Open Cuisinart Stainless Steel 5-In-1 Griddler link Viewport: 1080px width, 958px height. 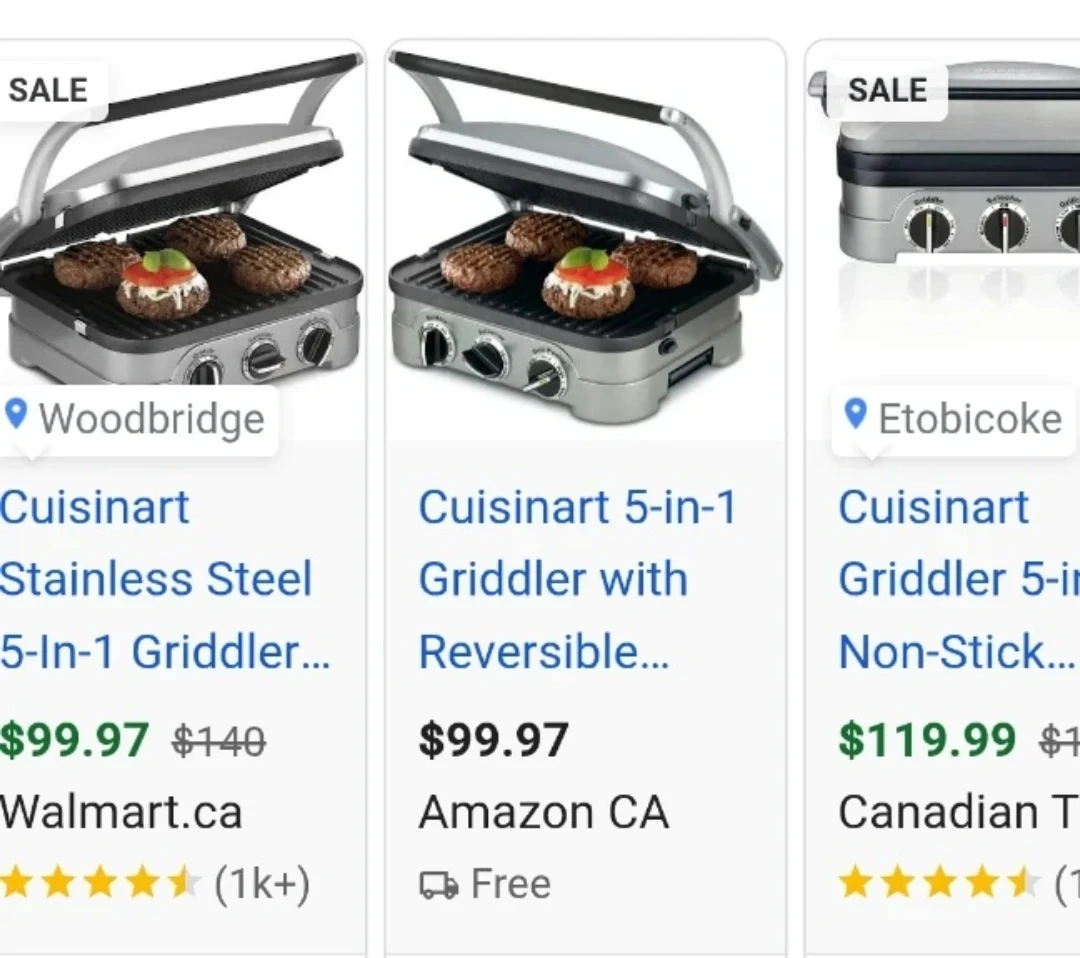(160, 579)
